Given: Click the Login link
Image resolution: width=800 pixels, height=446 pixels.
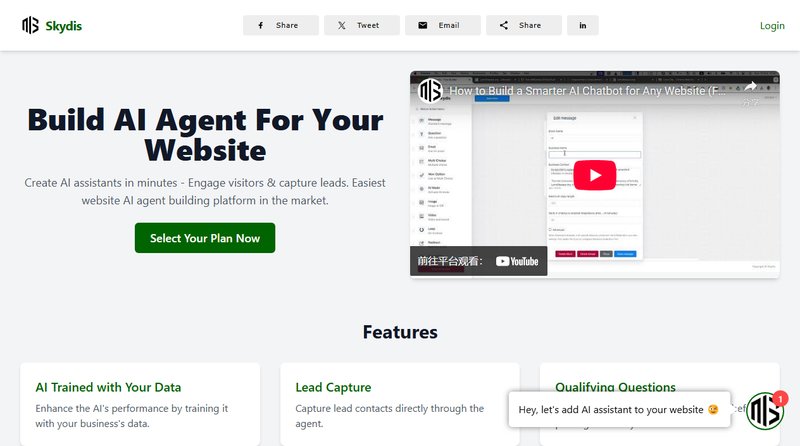Looking at the screenshot, I should [772, 25].
